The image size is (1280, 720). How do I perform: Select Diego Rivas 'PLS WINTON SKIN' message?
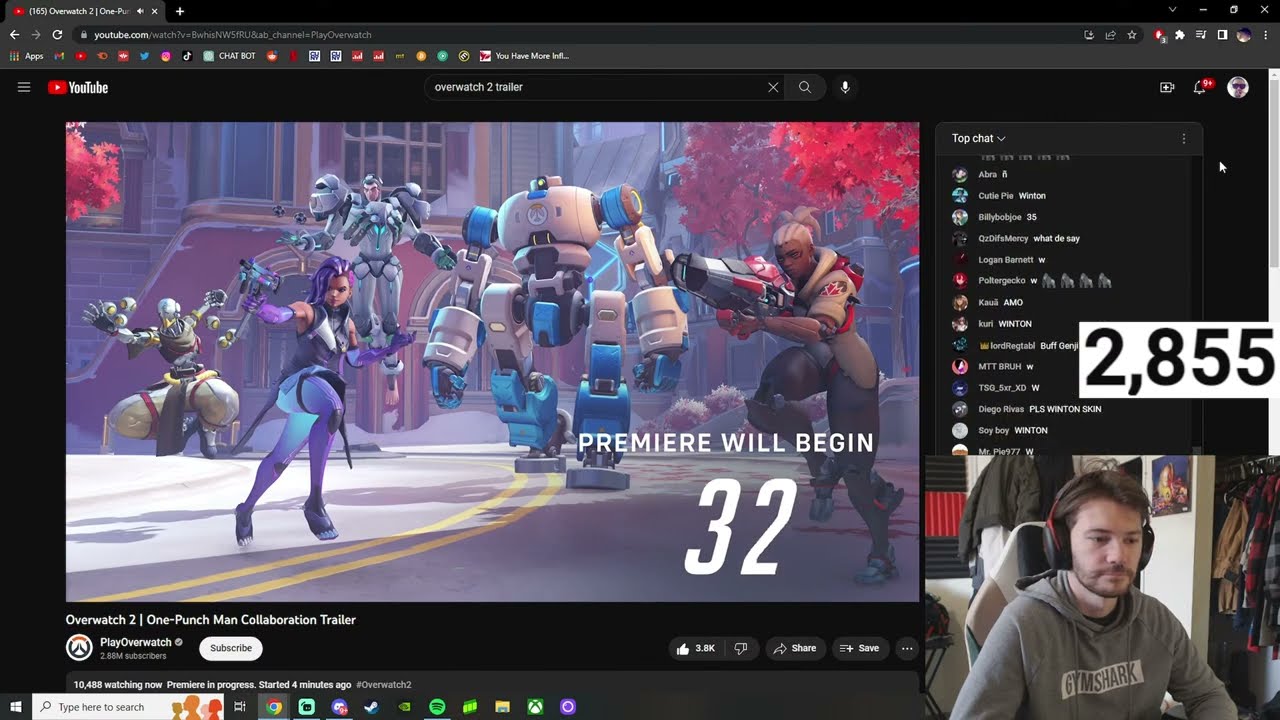click(1064, 409)
